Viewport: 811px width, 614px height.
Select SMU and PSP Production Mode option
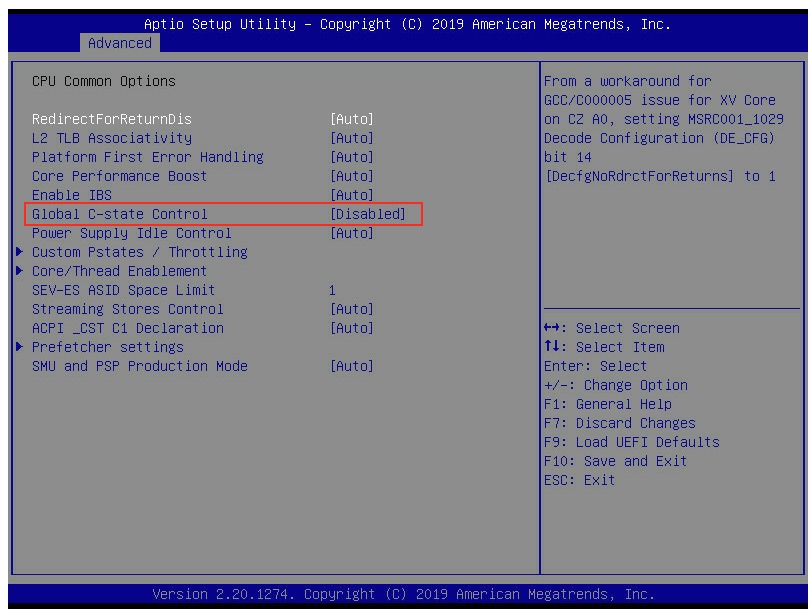pyautogui.click(x=140, y=366)
